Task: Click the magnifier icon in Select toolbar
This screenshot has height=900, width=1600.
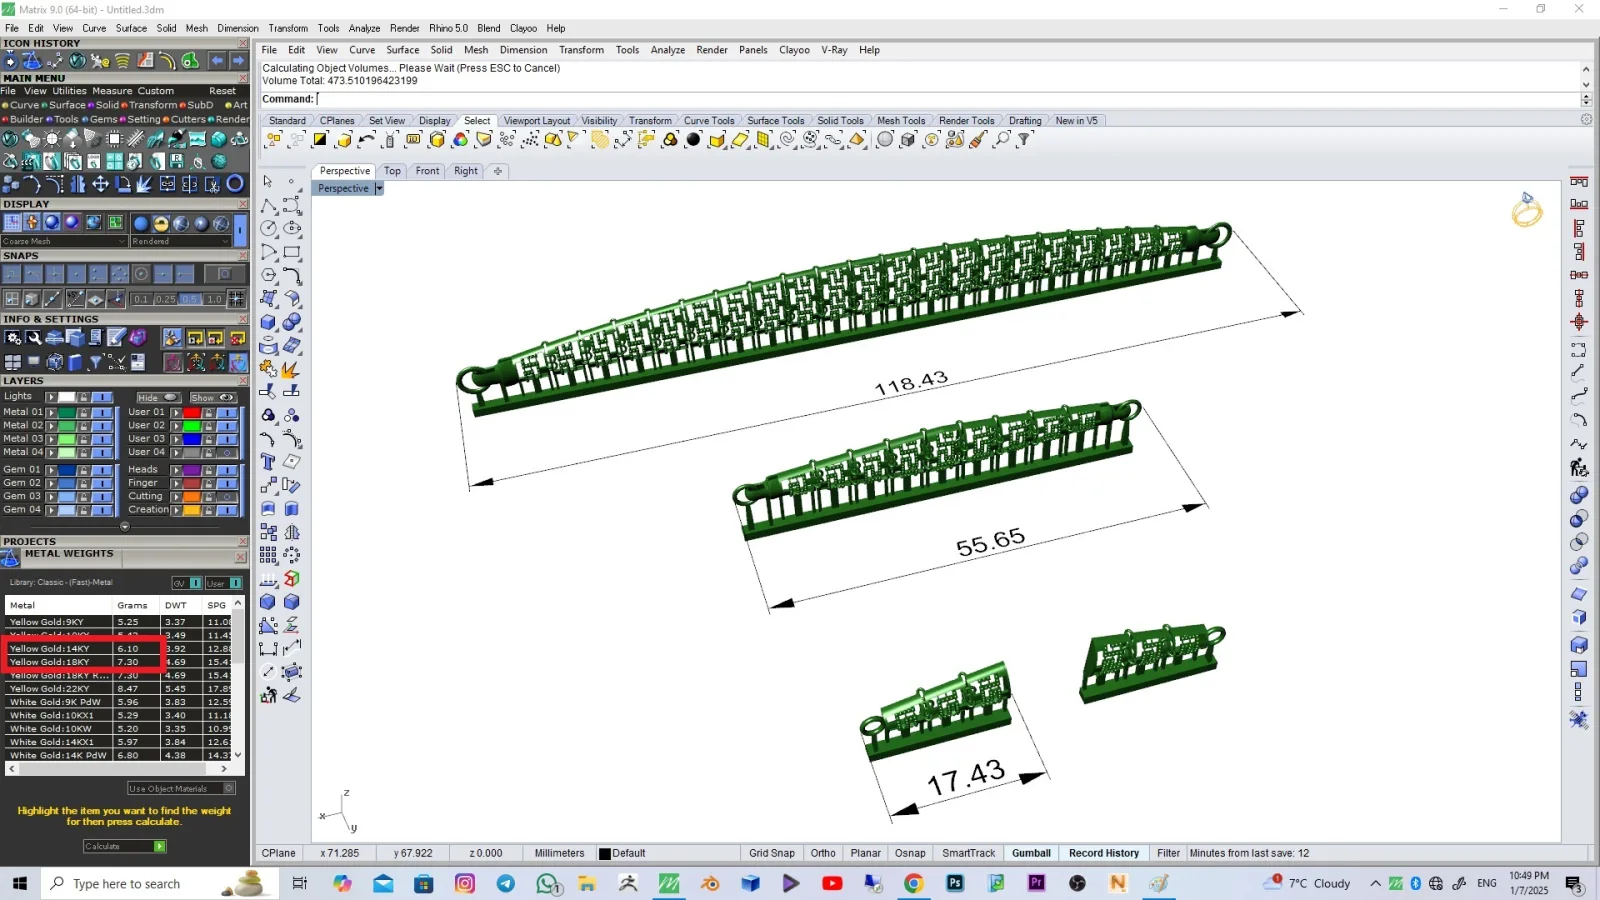Action: [1001, 140]
